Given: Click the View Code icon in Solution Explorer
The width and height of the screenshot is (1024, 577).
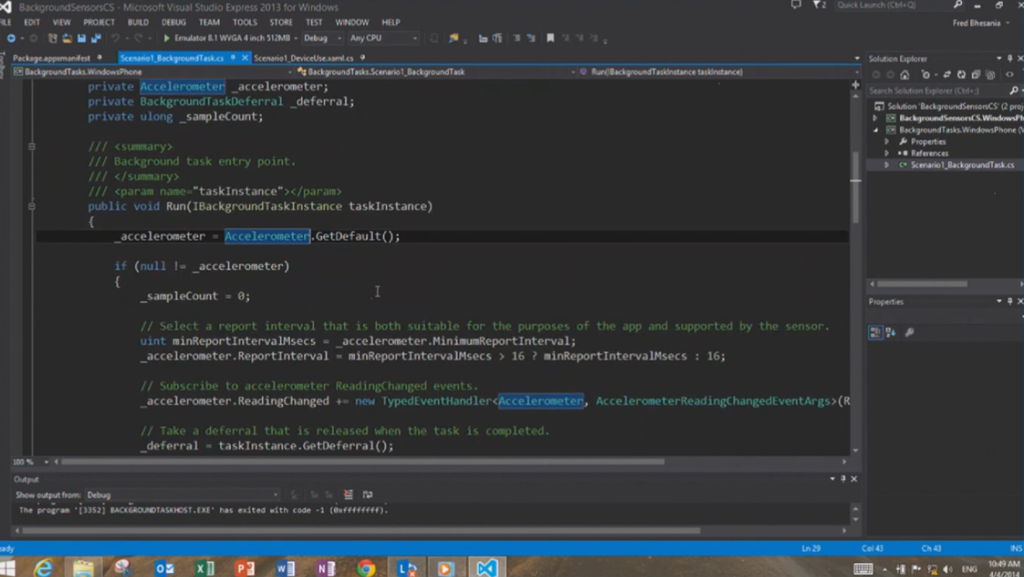Looking at the screenshot, I should click(1010, 74).
